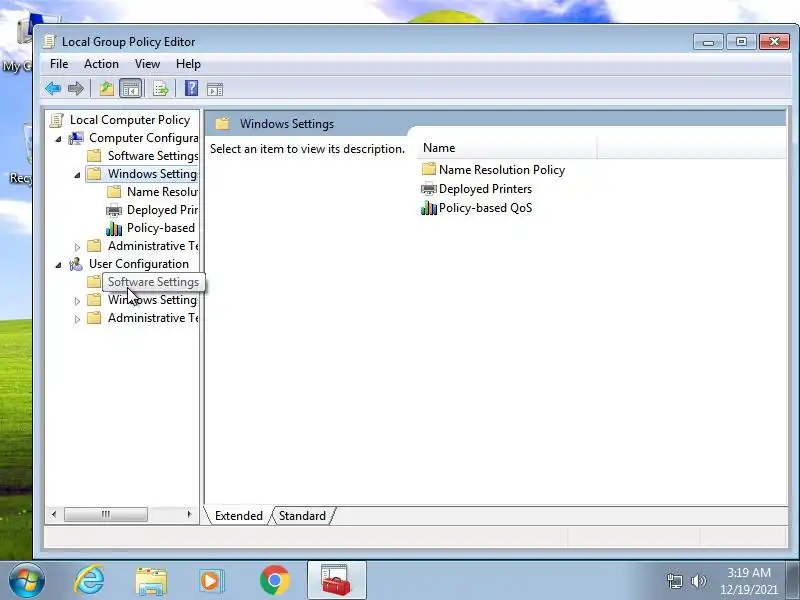Image resolution: width=800 pixels, height=600 pixels.
Task: Select Local Computer Policy root node
Action: [x=130, y=120]
